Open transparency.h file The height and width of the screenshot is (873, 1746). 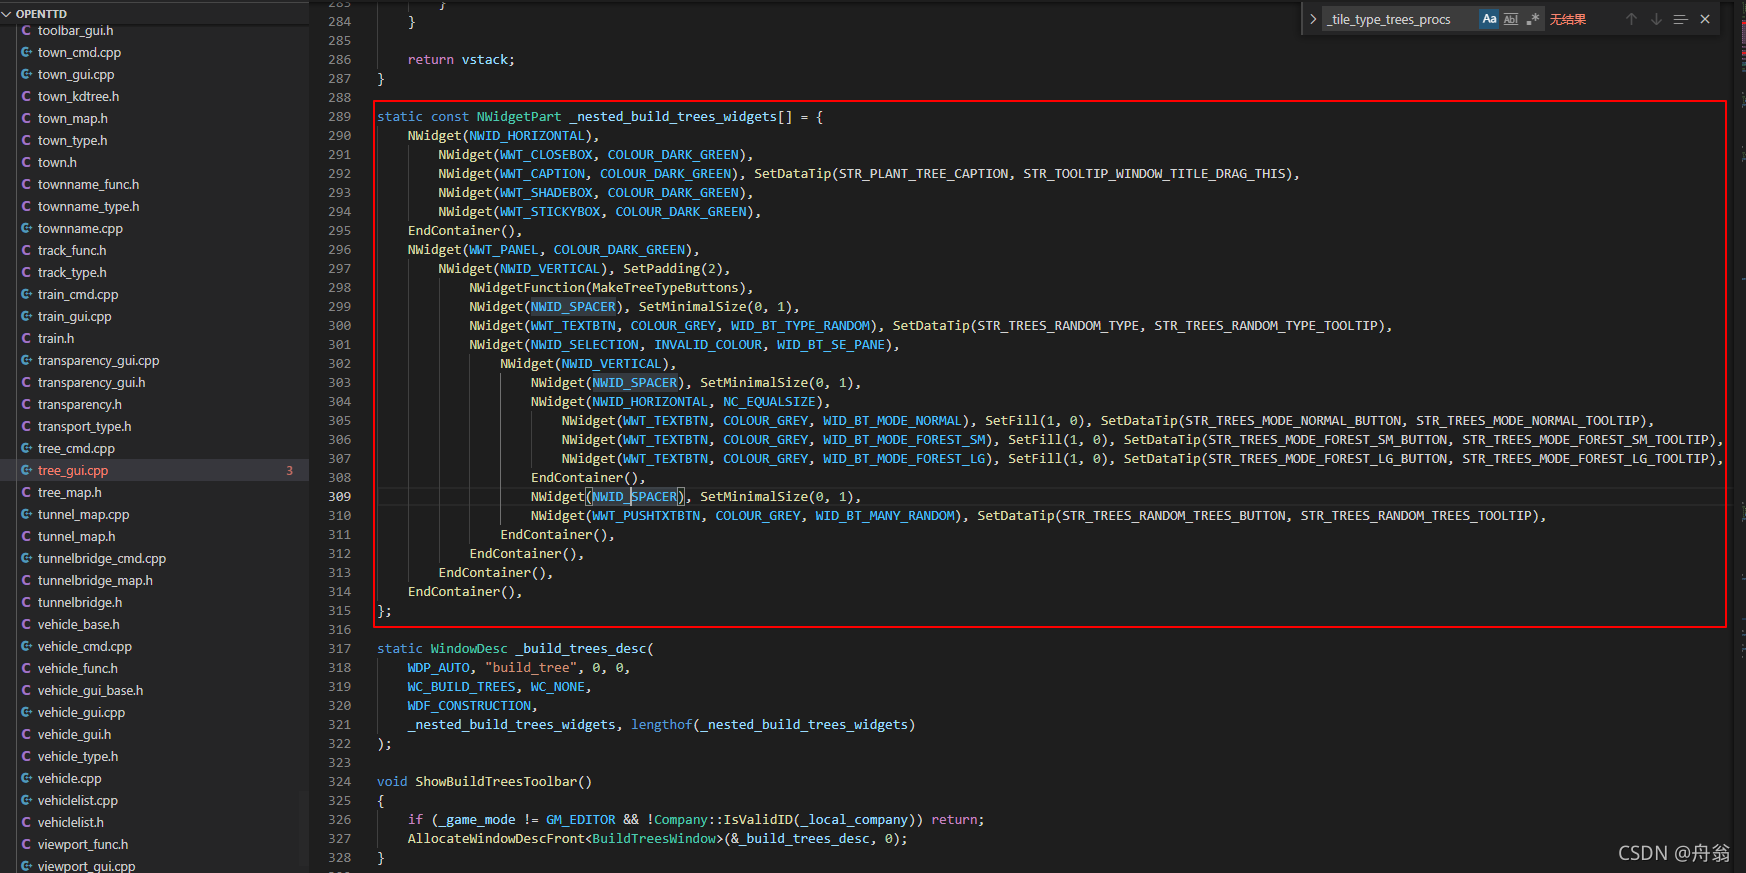click(154, 404)
